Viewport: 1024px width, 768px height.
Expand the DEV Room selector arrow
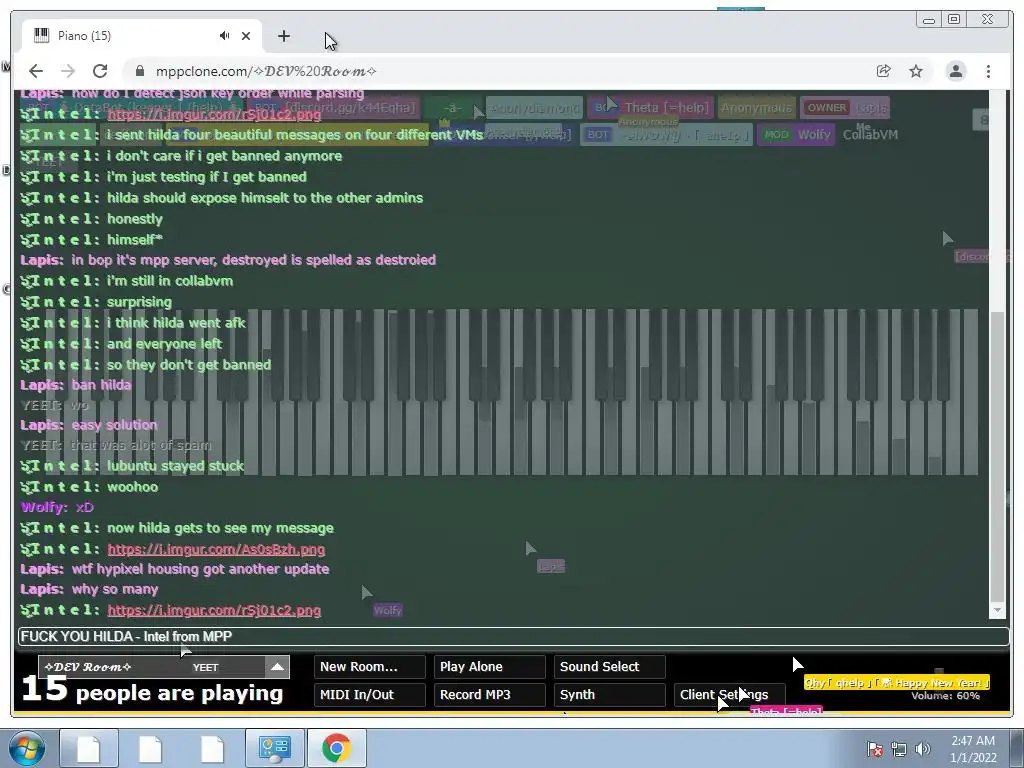277,667
